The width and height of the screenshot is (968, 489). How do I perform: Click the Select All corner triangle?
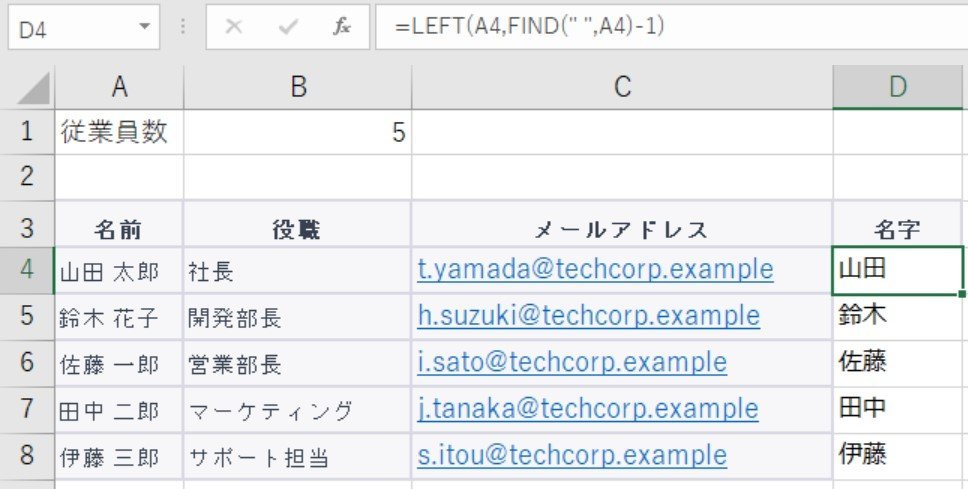[34, 88]
